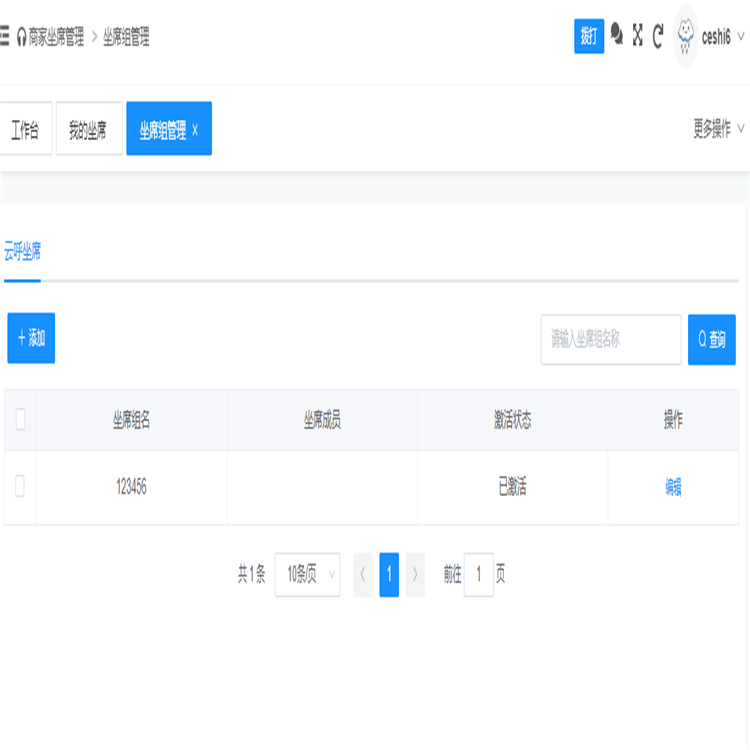
Task: Click the 查询 search button
Action: (712, 340)
